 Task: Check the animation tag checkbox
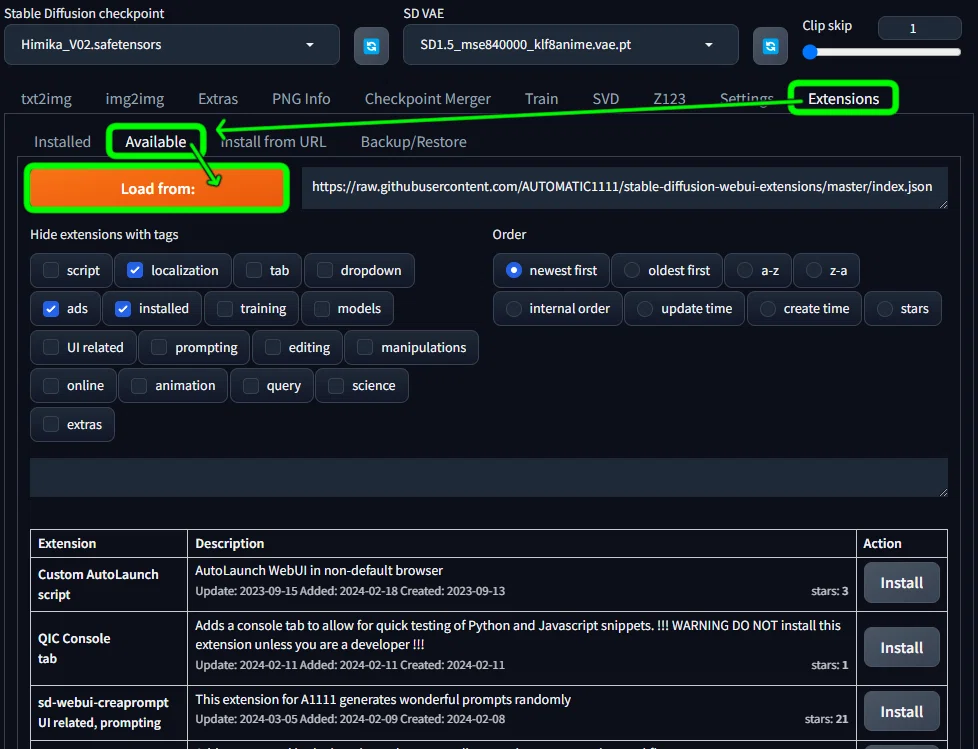click(x=139, y=385)
